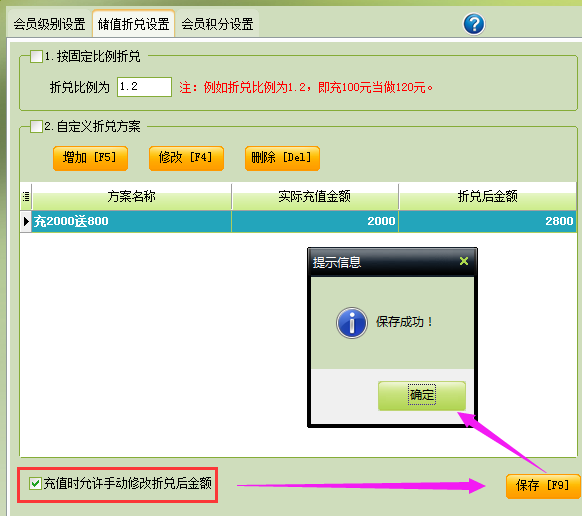582x516 pixels.
Task: Sort by the 方案名称 column header
Action: [131, 196]
